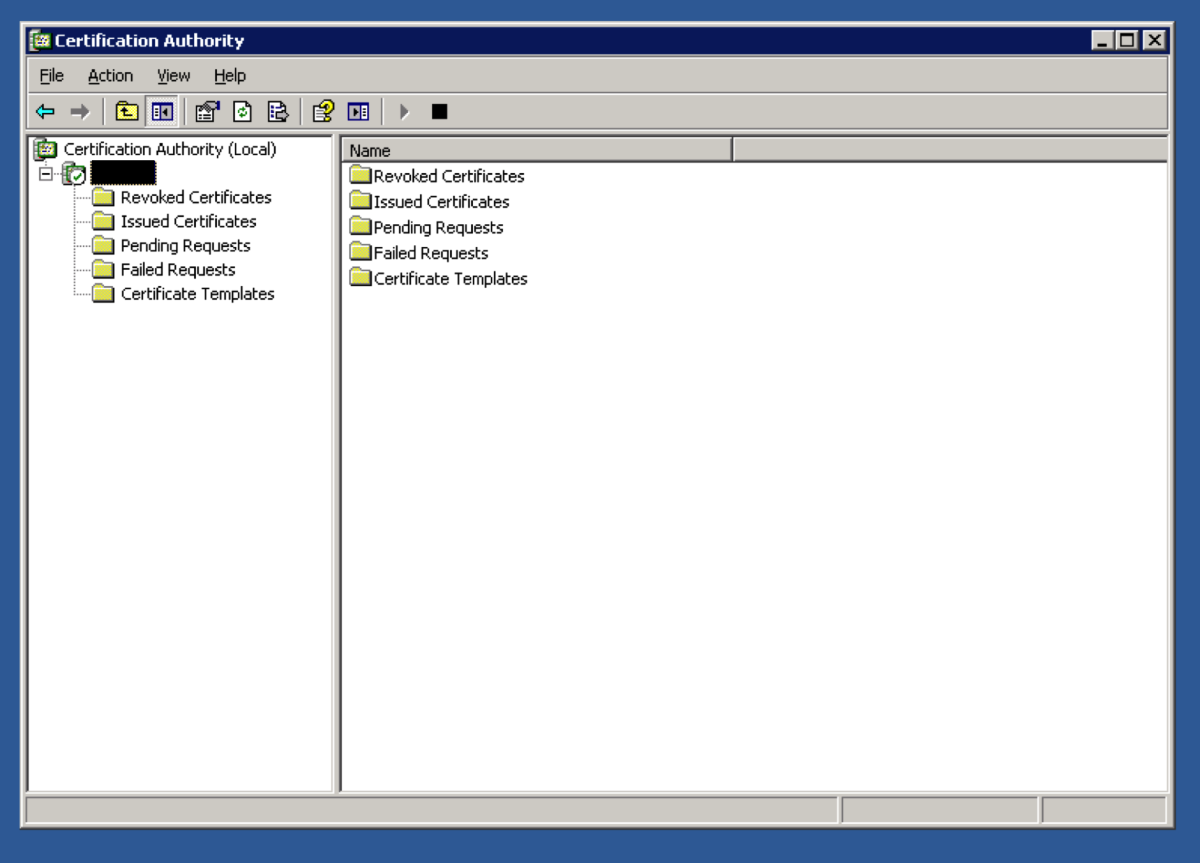Screen dimensions: 1200x863
Task: Open the File menu
Action: (x=51, y=76)
